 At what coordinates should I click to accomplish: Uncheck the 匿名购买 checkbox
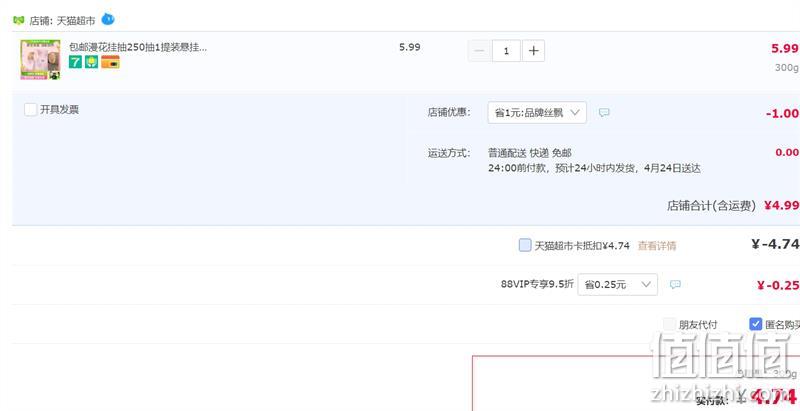coord(756,324)
